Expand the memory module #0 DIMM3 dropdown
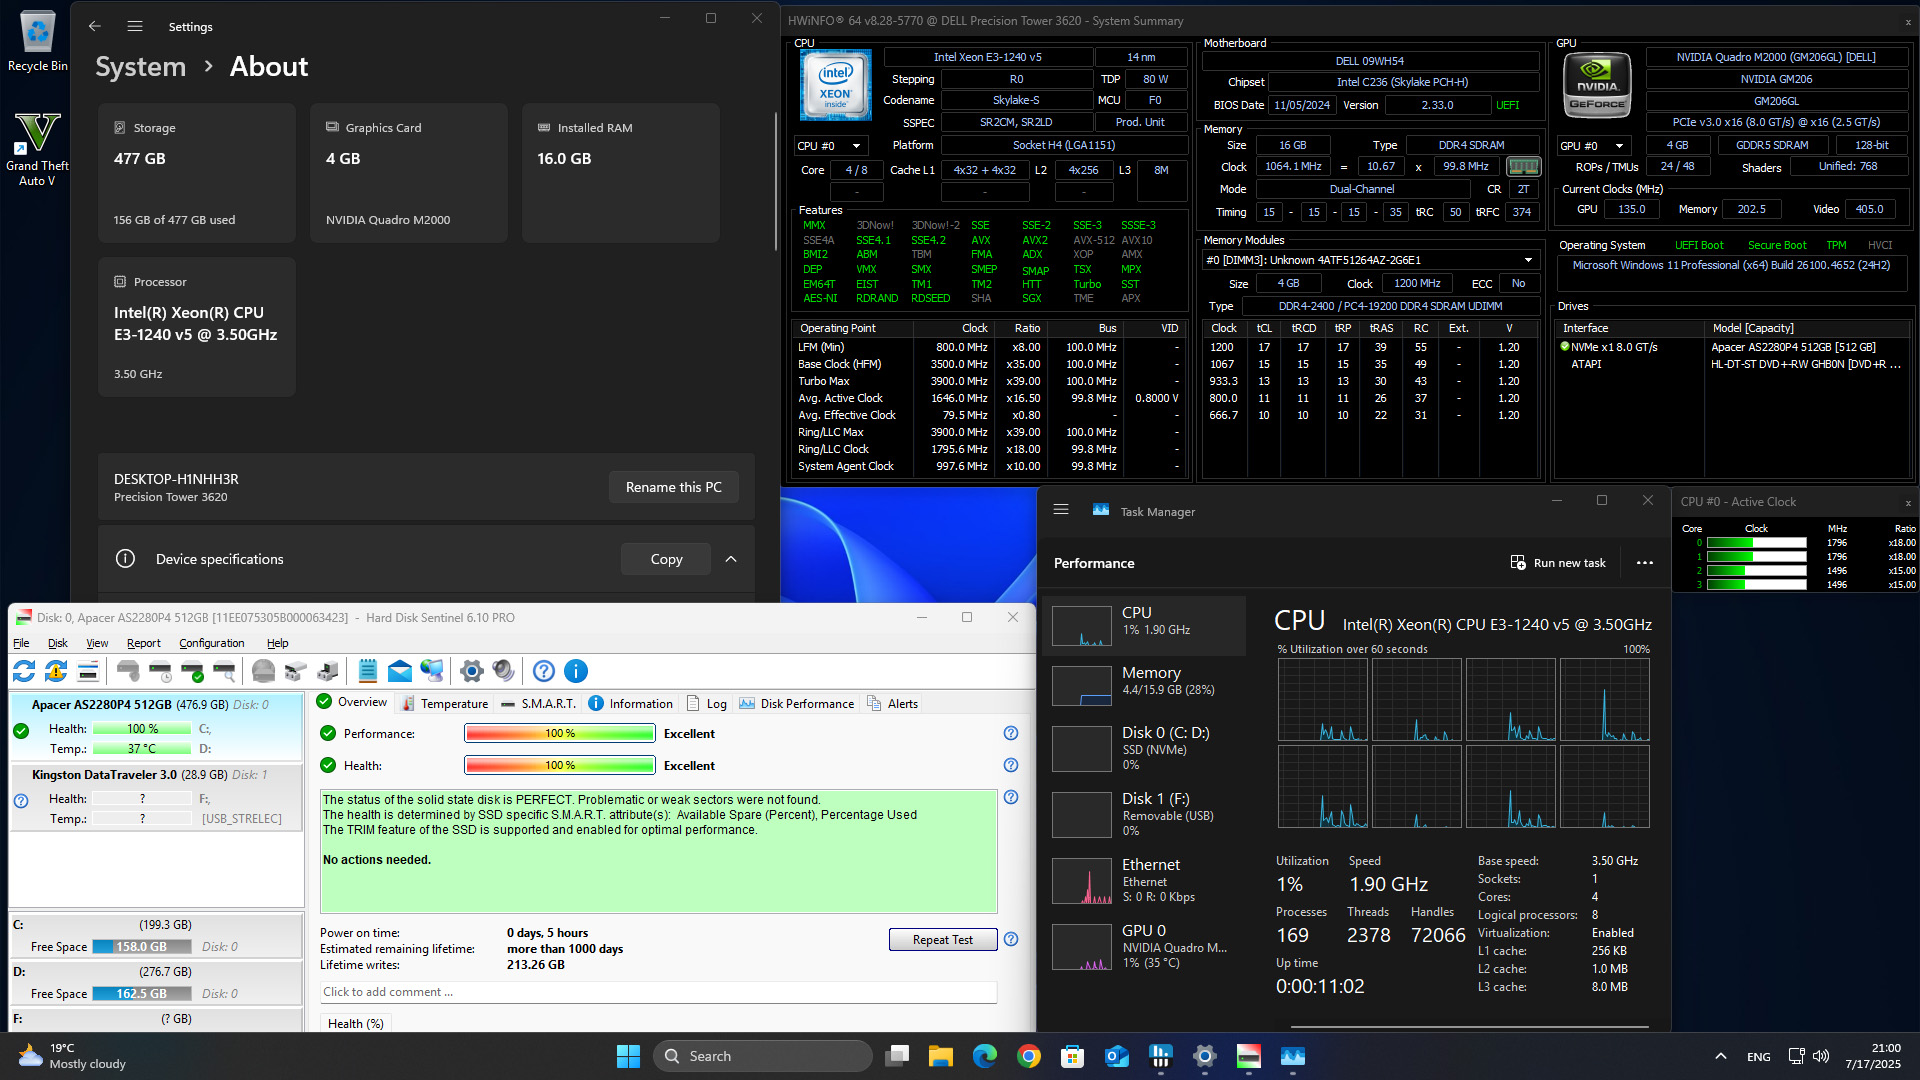 [1526, 260]
